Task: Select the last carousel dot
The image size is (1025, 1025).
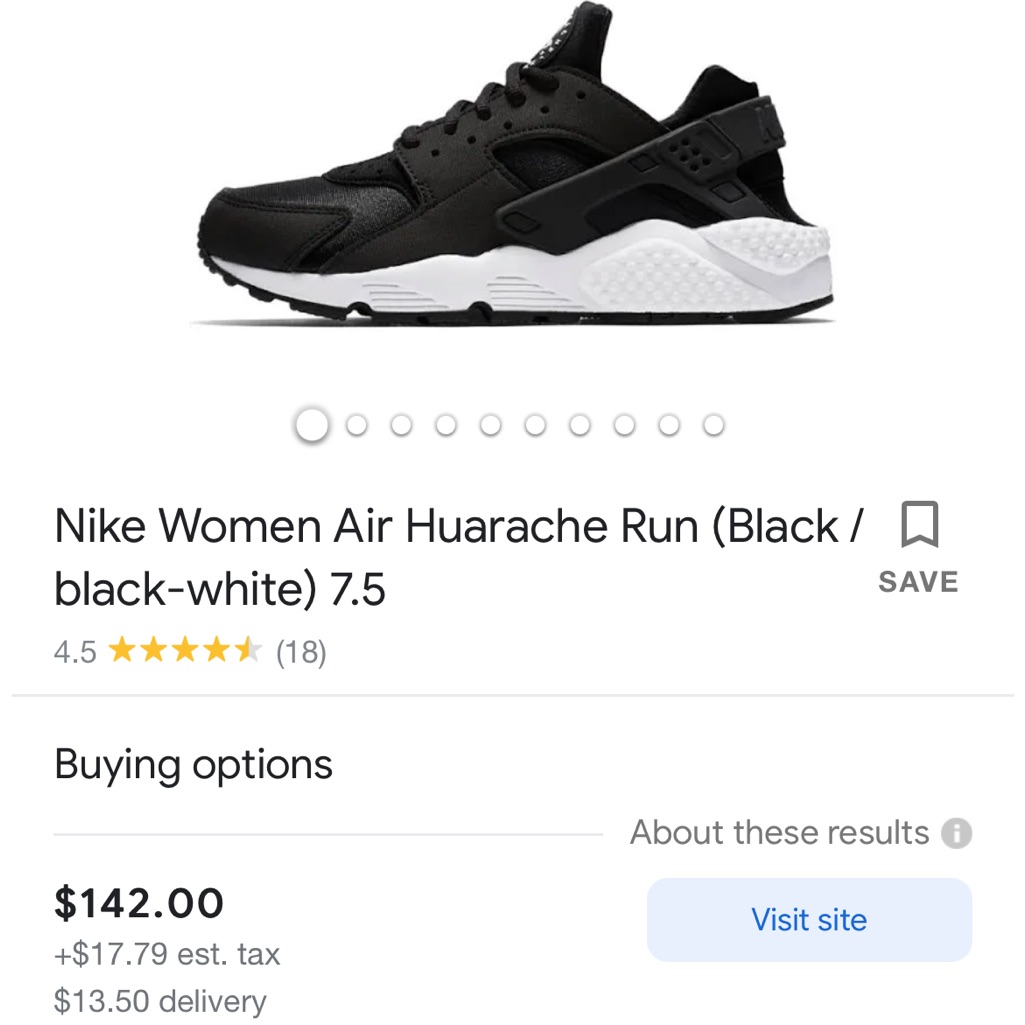Action: (x=714, y=424)
